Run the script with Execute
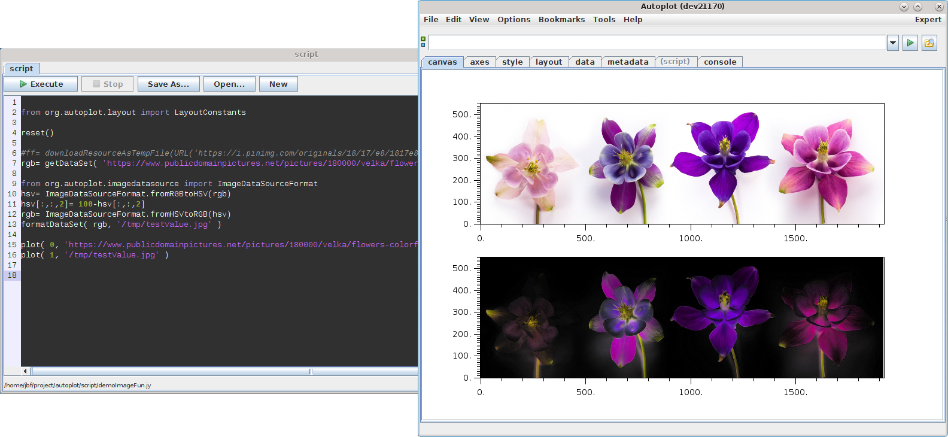The width and height of the screenshot is (948, 437). coord(40,85)
